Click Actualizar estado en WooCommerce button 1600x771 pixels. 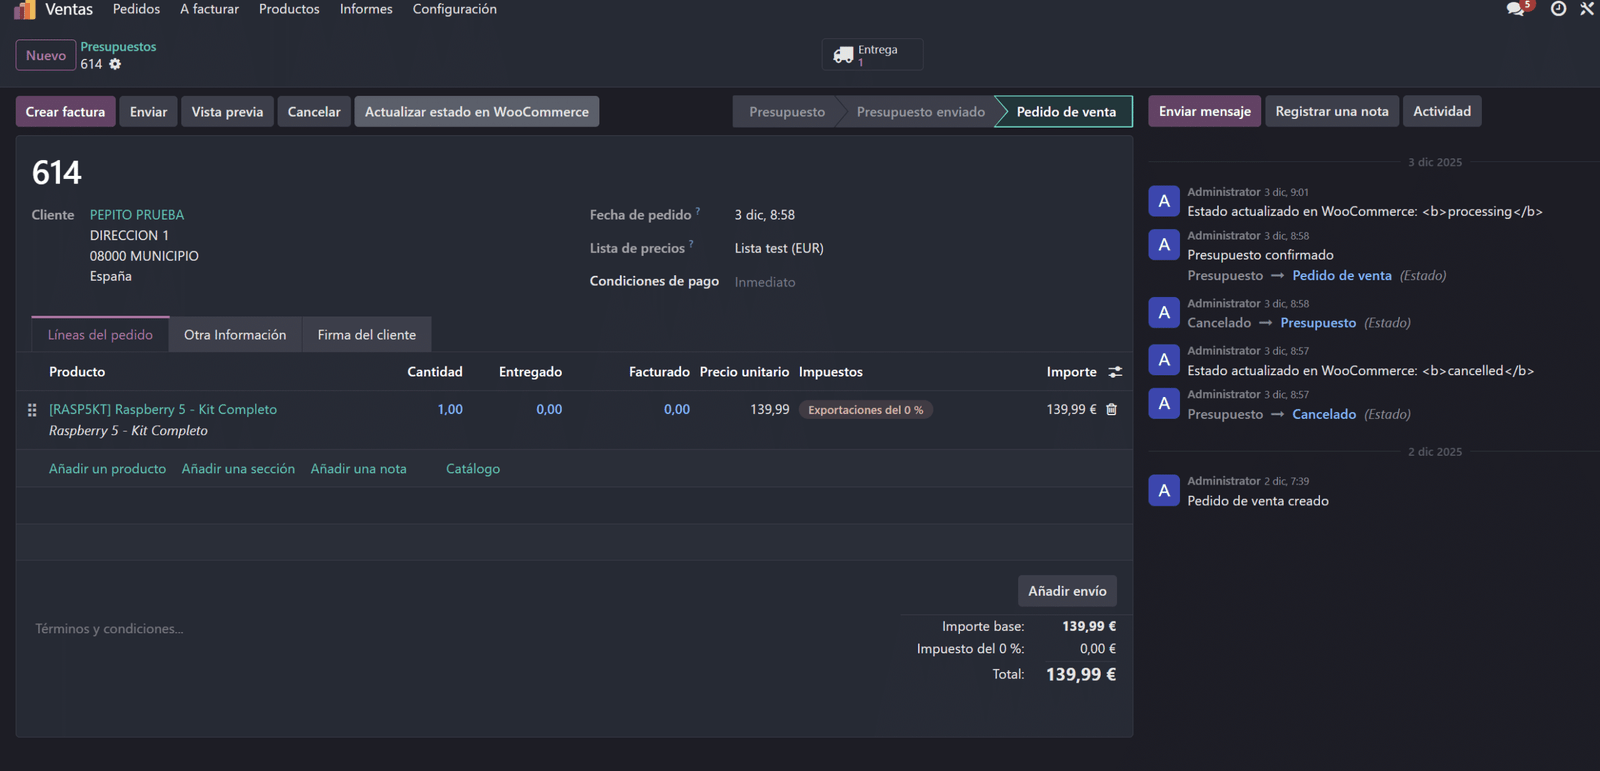pos(476,112)
